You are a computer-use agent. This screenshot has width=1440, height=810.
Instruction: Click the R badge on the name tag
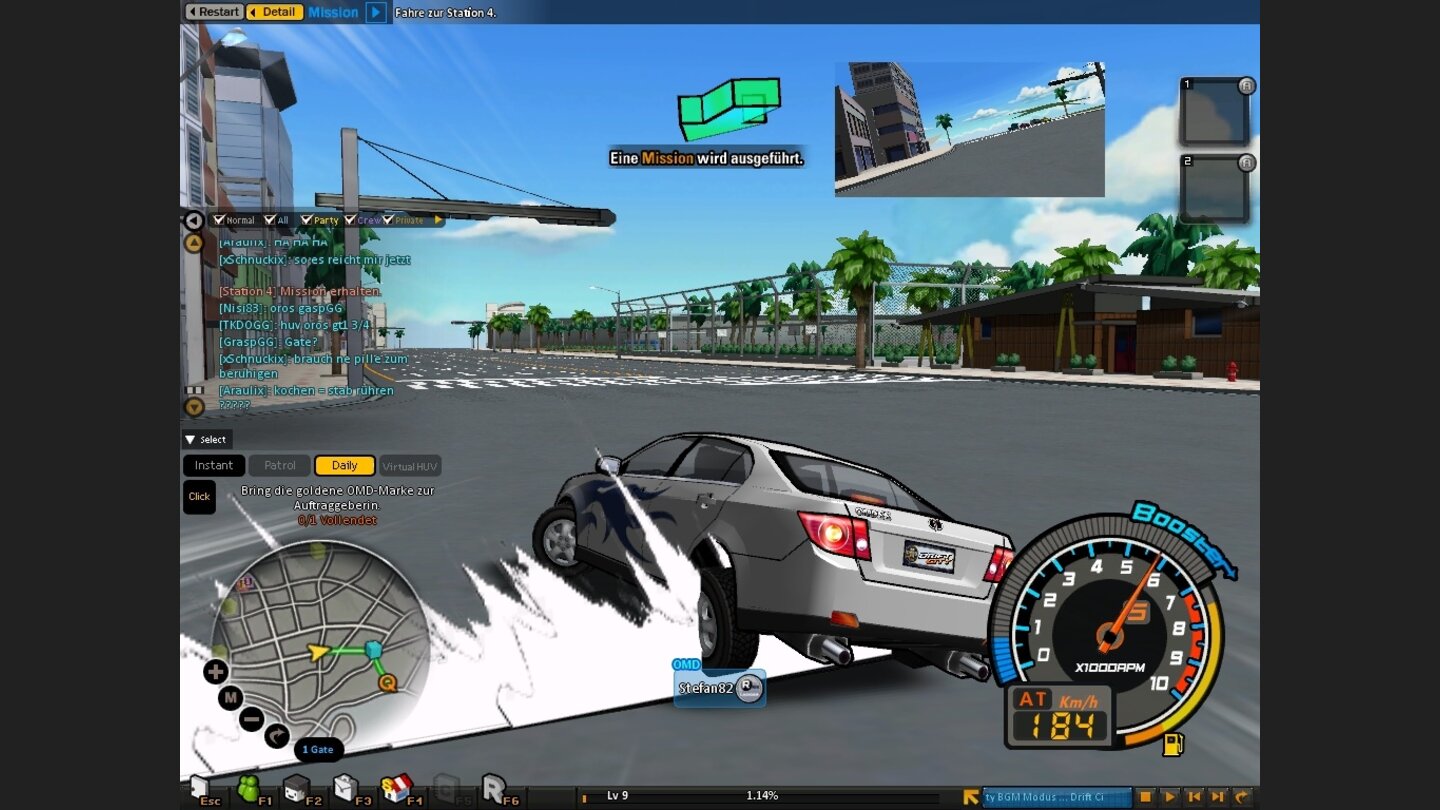pos(748,687)
